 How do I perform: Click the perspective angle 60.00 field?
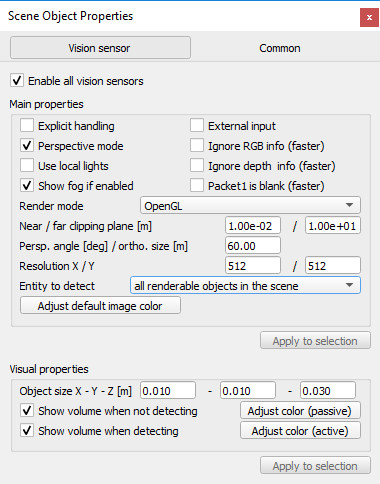pos(253,246)
